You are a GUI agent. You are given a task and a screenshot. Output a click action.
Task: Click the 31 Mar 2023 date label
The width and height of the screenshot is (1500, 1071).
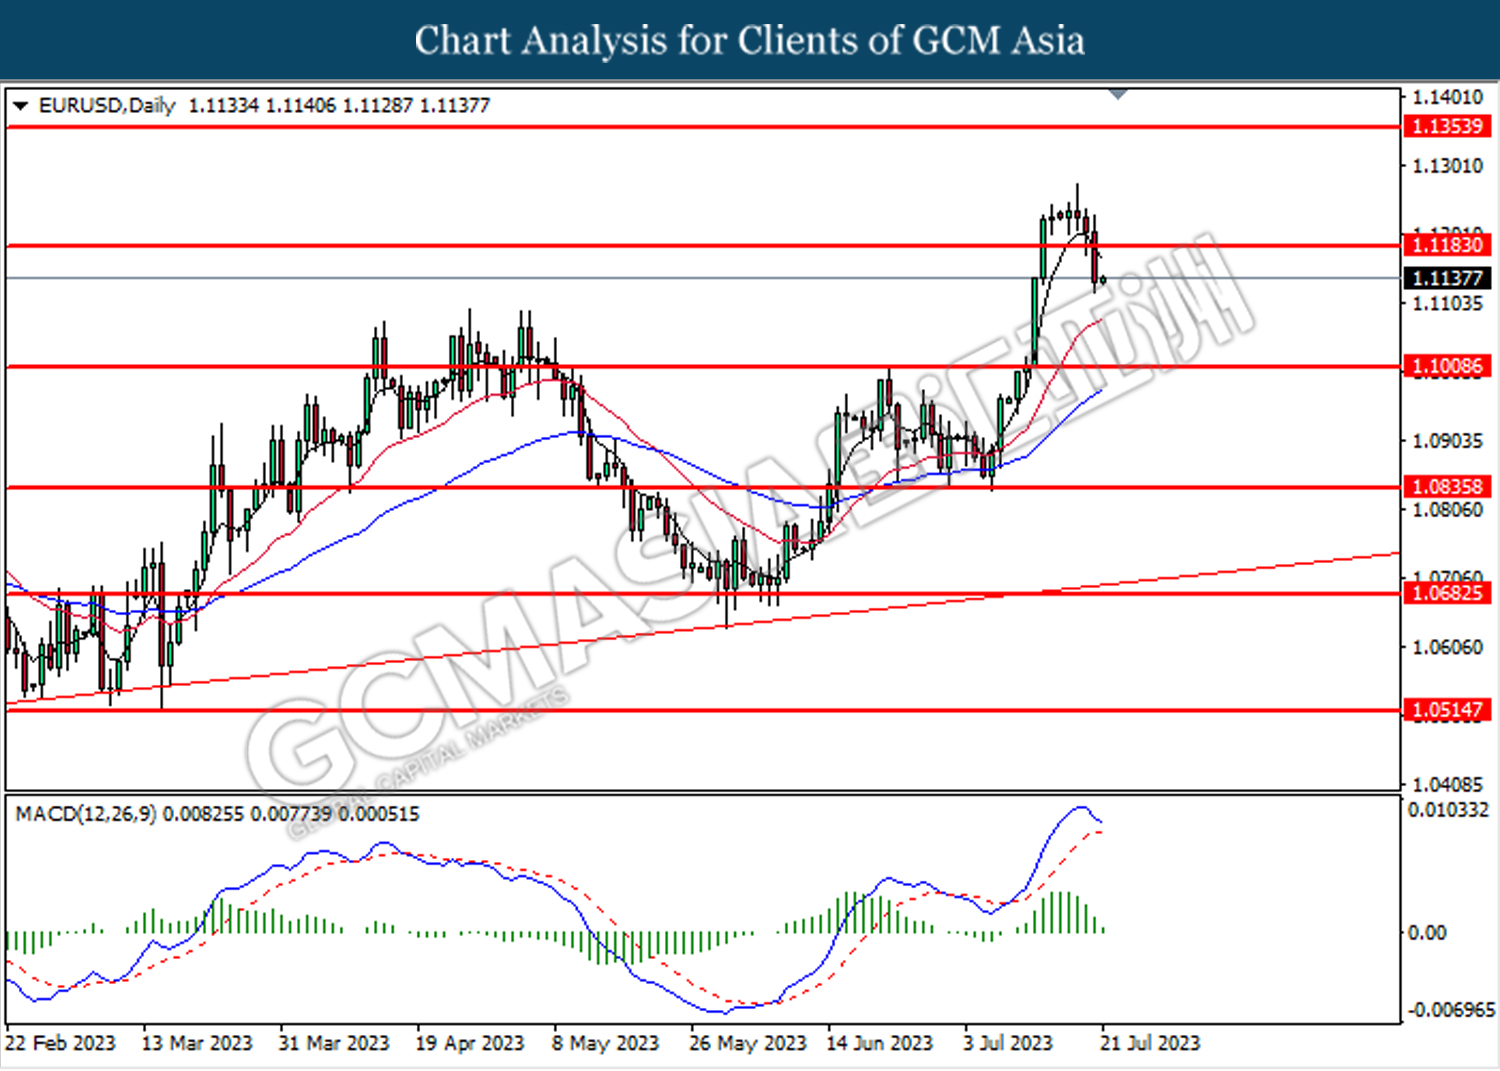(334, 1043)
